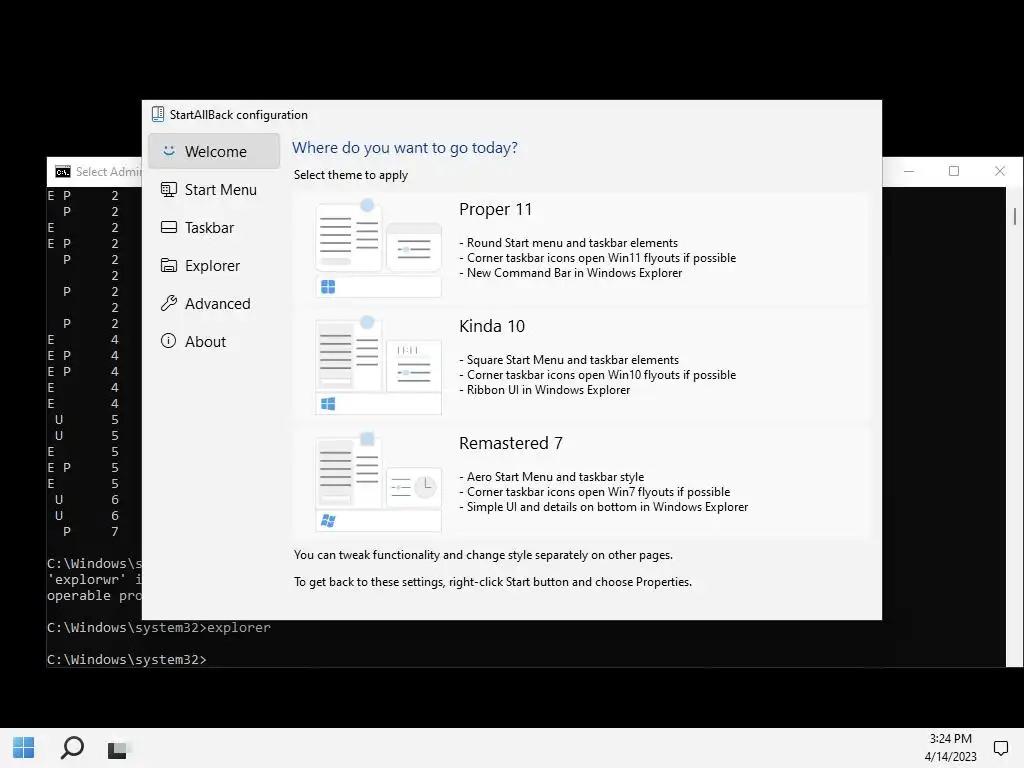Click the StartAllBack configuration title icon
The image size is (1024, 768).
158,114
